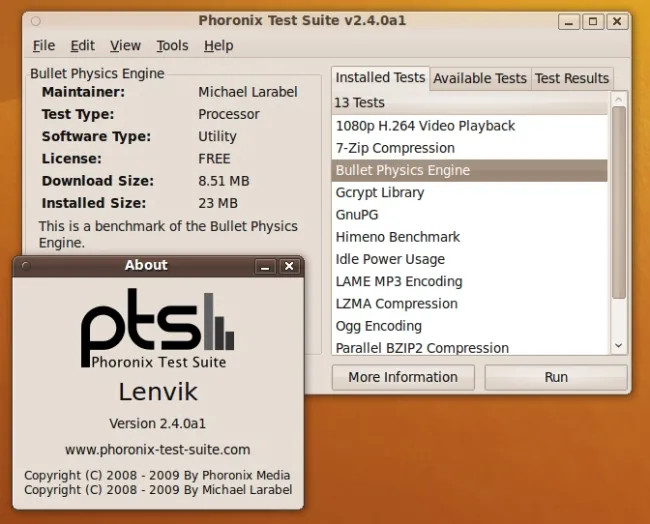The height and width of the screenshot is (524, 650).
Task: Open the File menu
Action: pos(44,45)
